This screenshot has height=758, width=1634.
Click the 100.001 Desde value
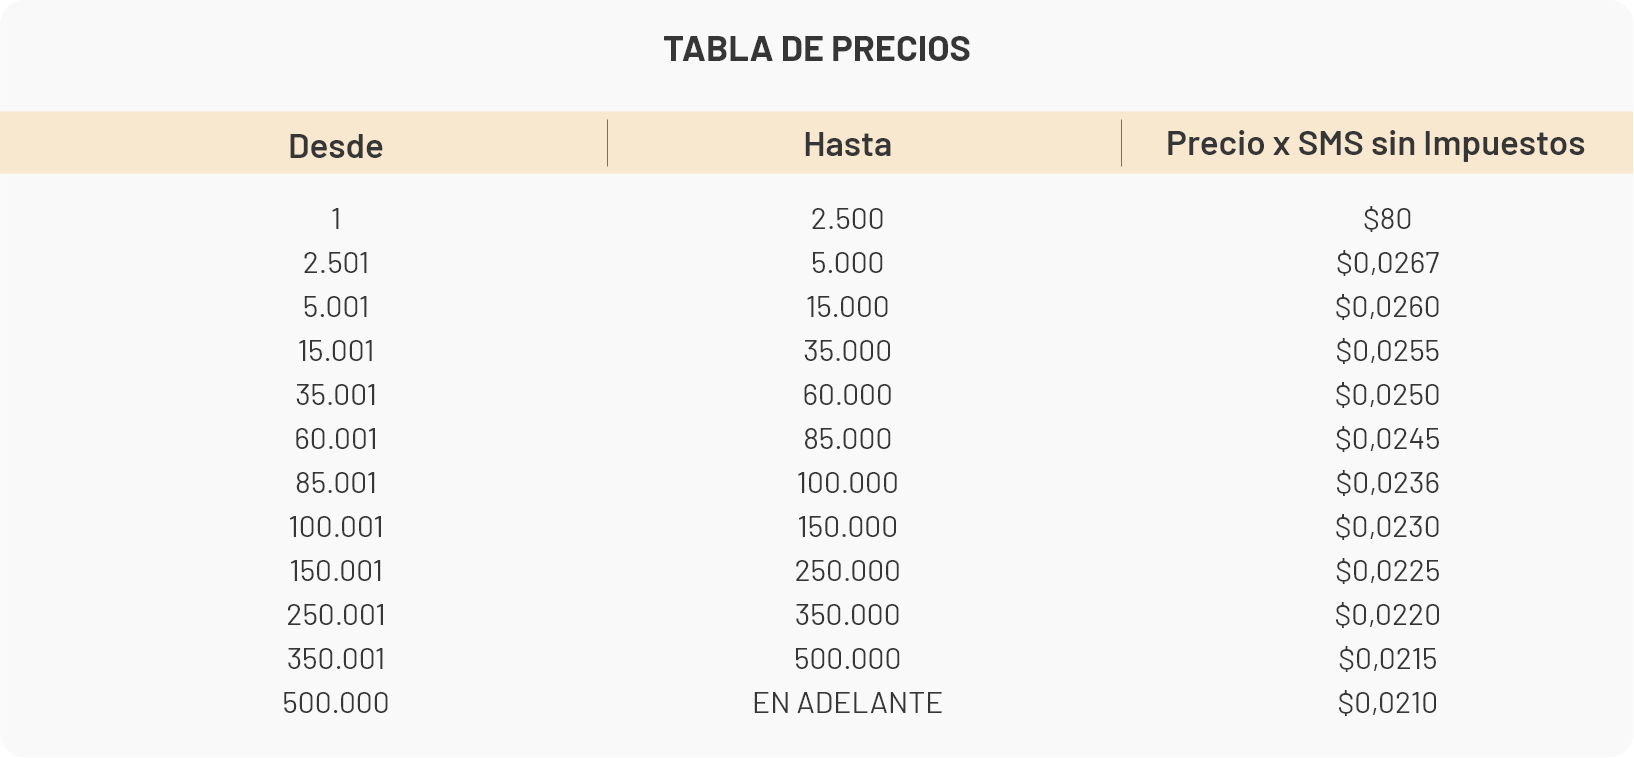click(x=335, y=527)
